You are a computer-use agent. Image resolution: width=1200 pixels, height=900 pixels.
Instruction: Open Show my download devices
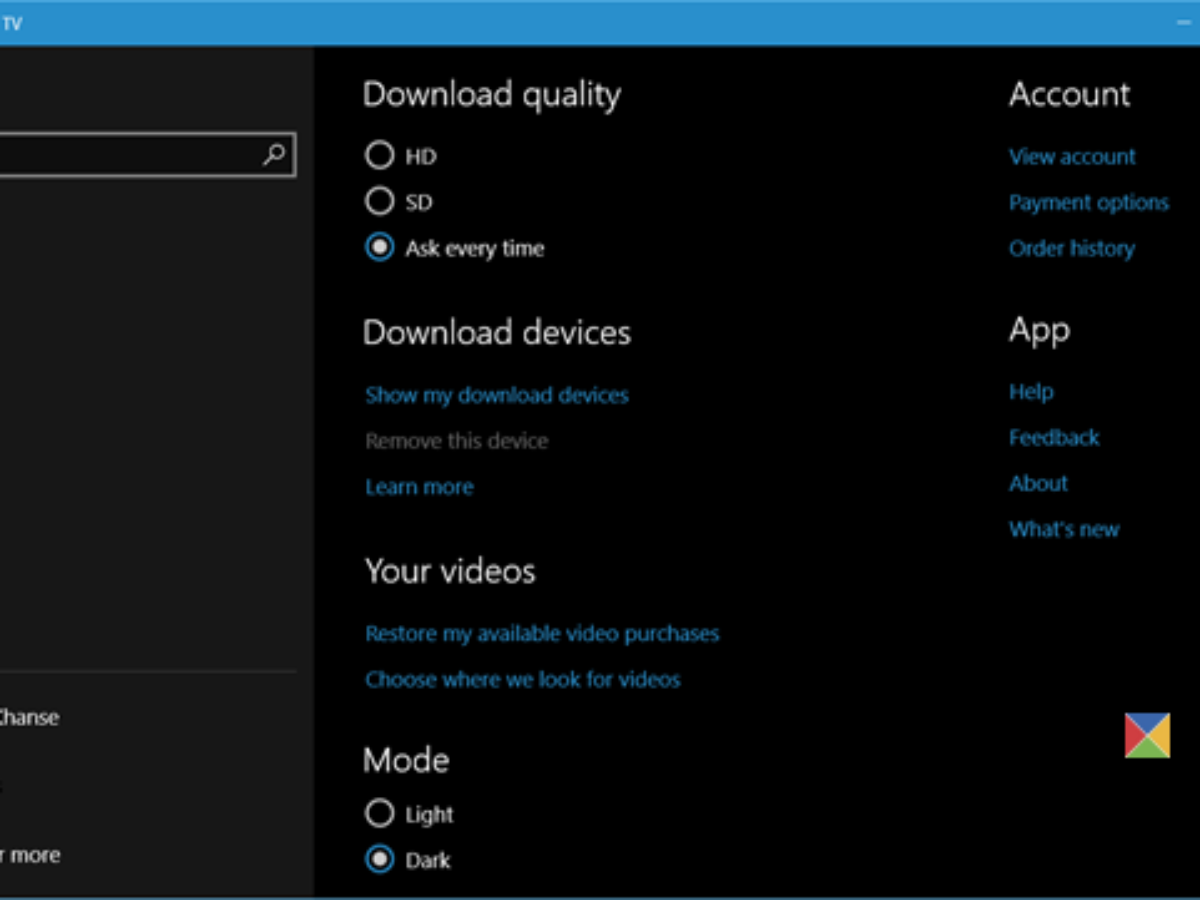coord(497,395)
